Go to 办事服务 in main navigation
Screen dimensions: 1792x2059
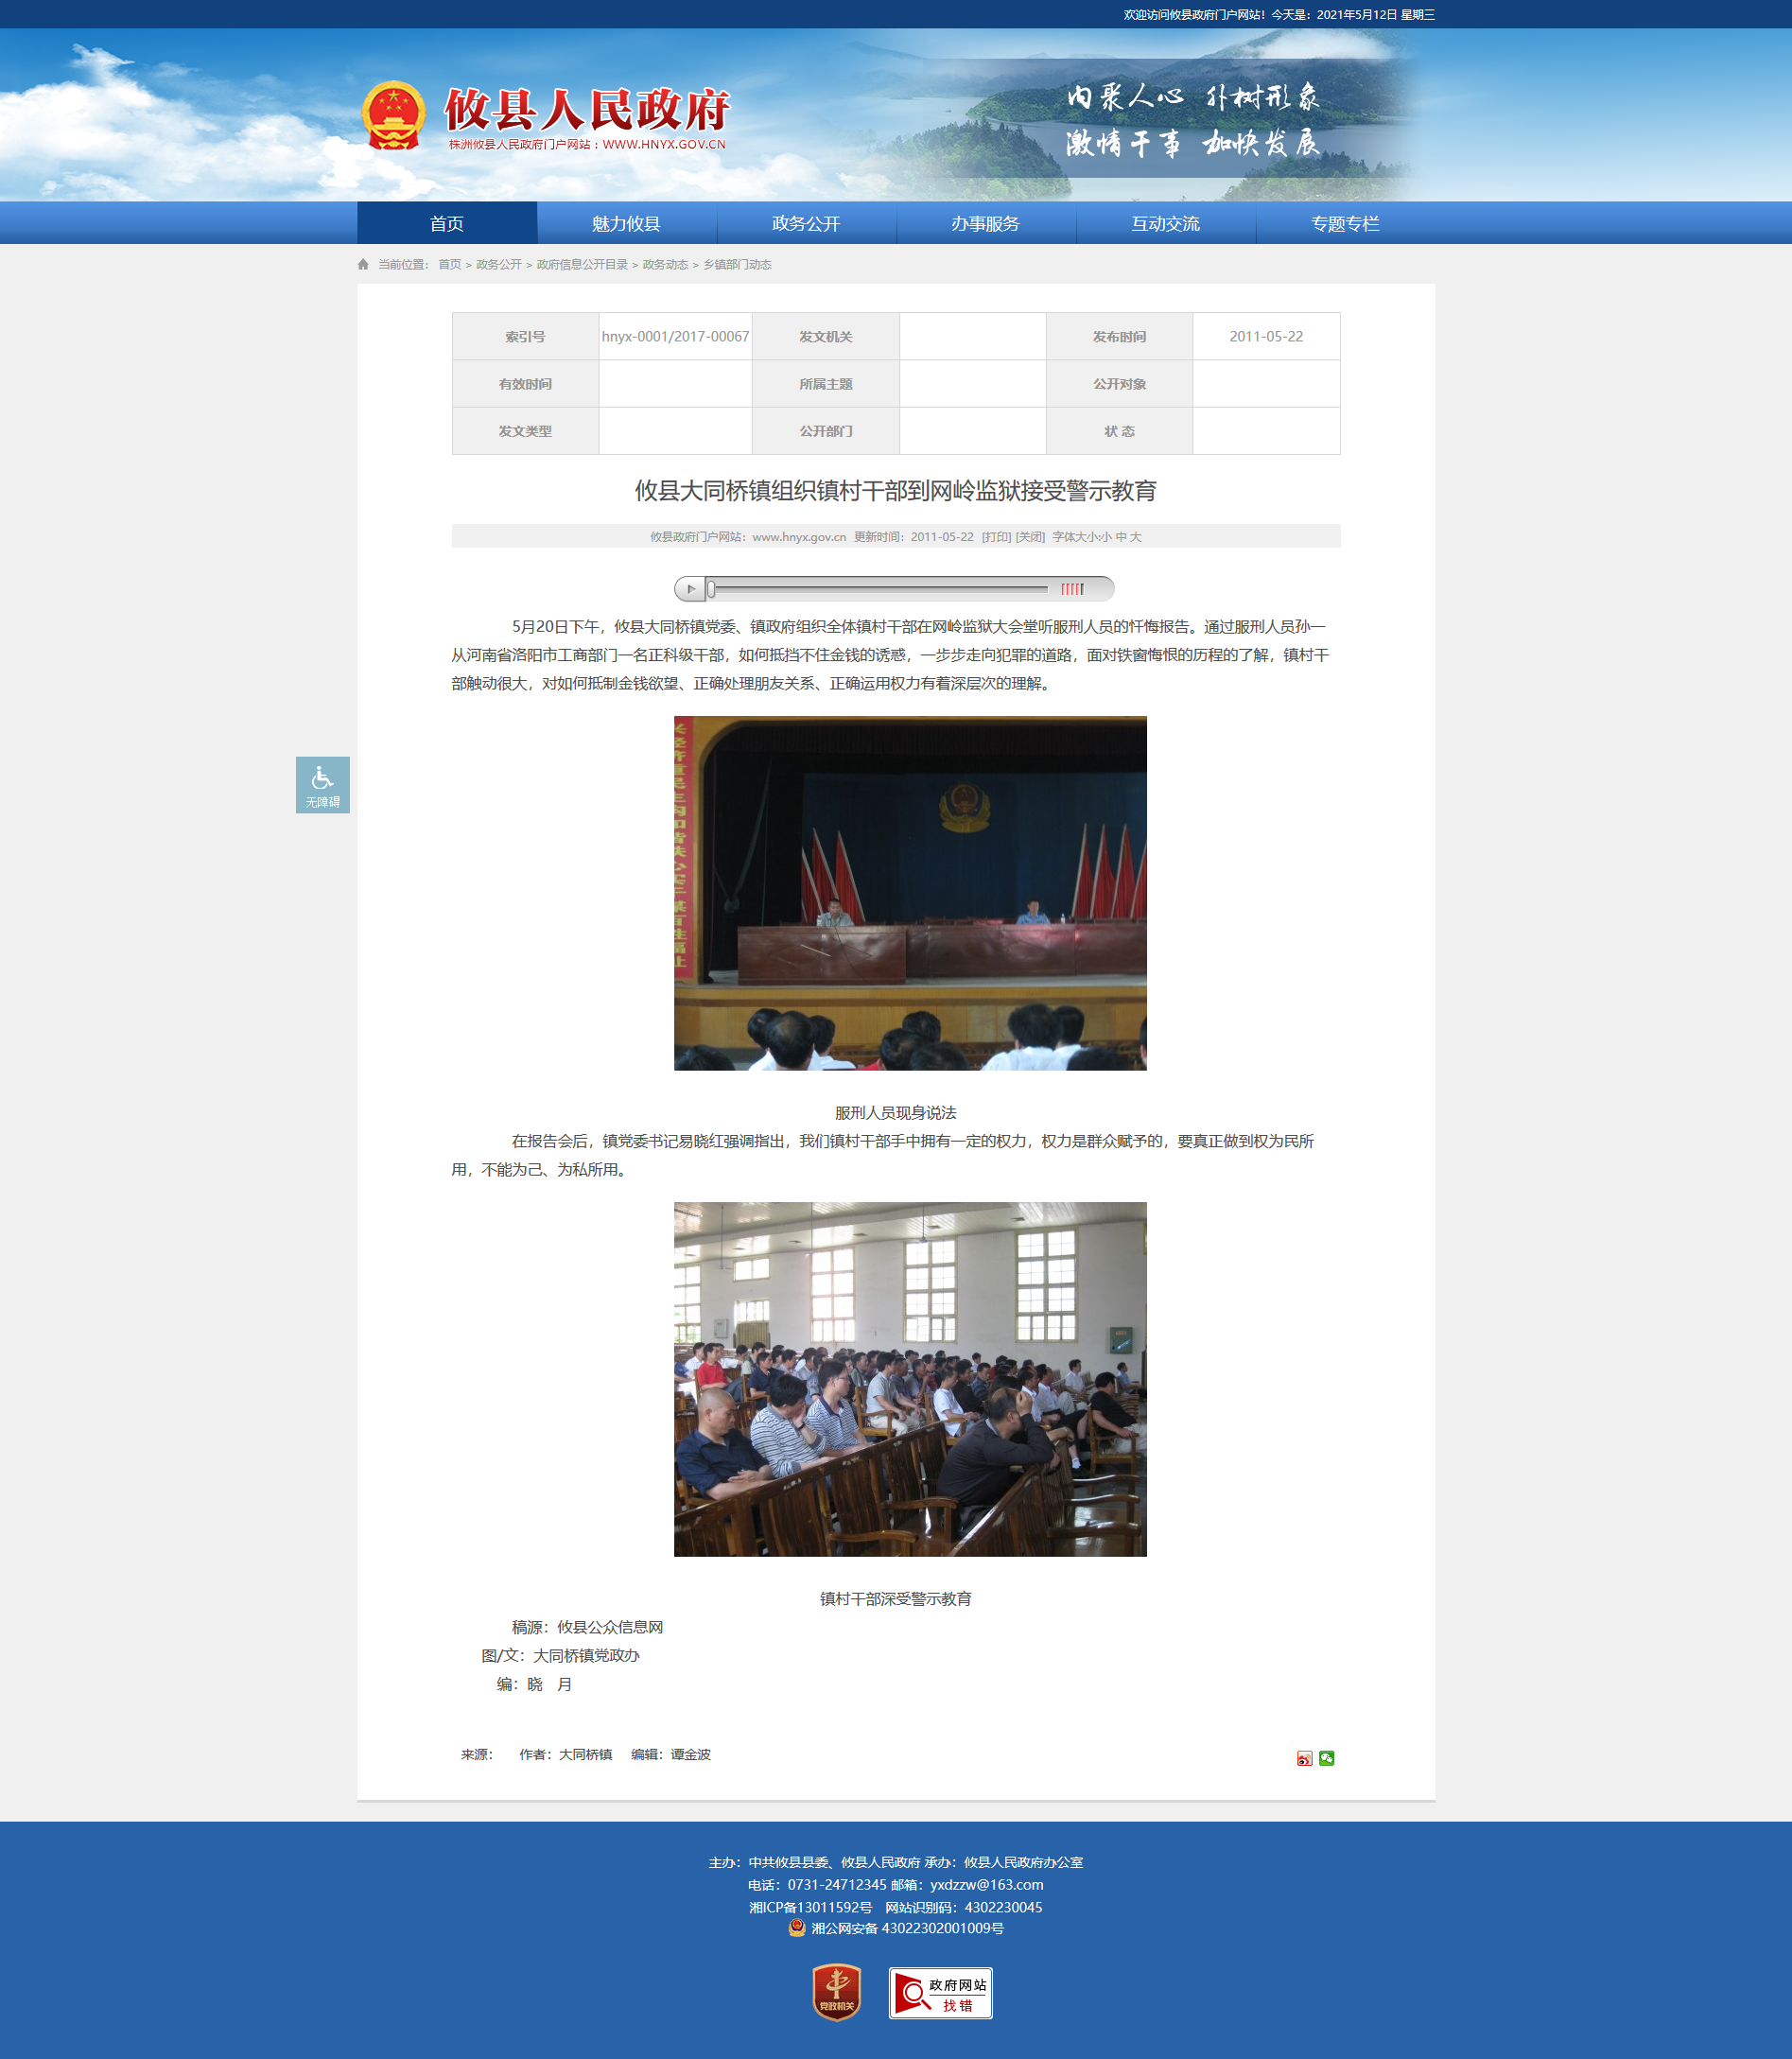coord(985,224)
